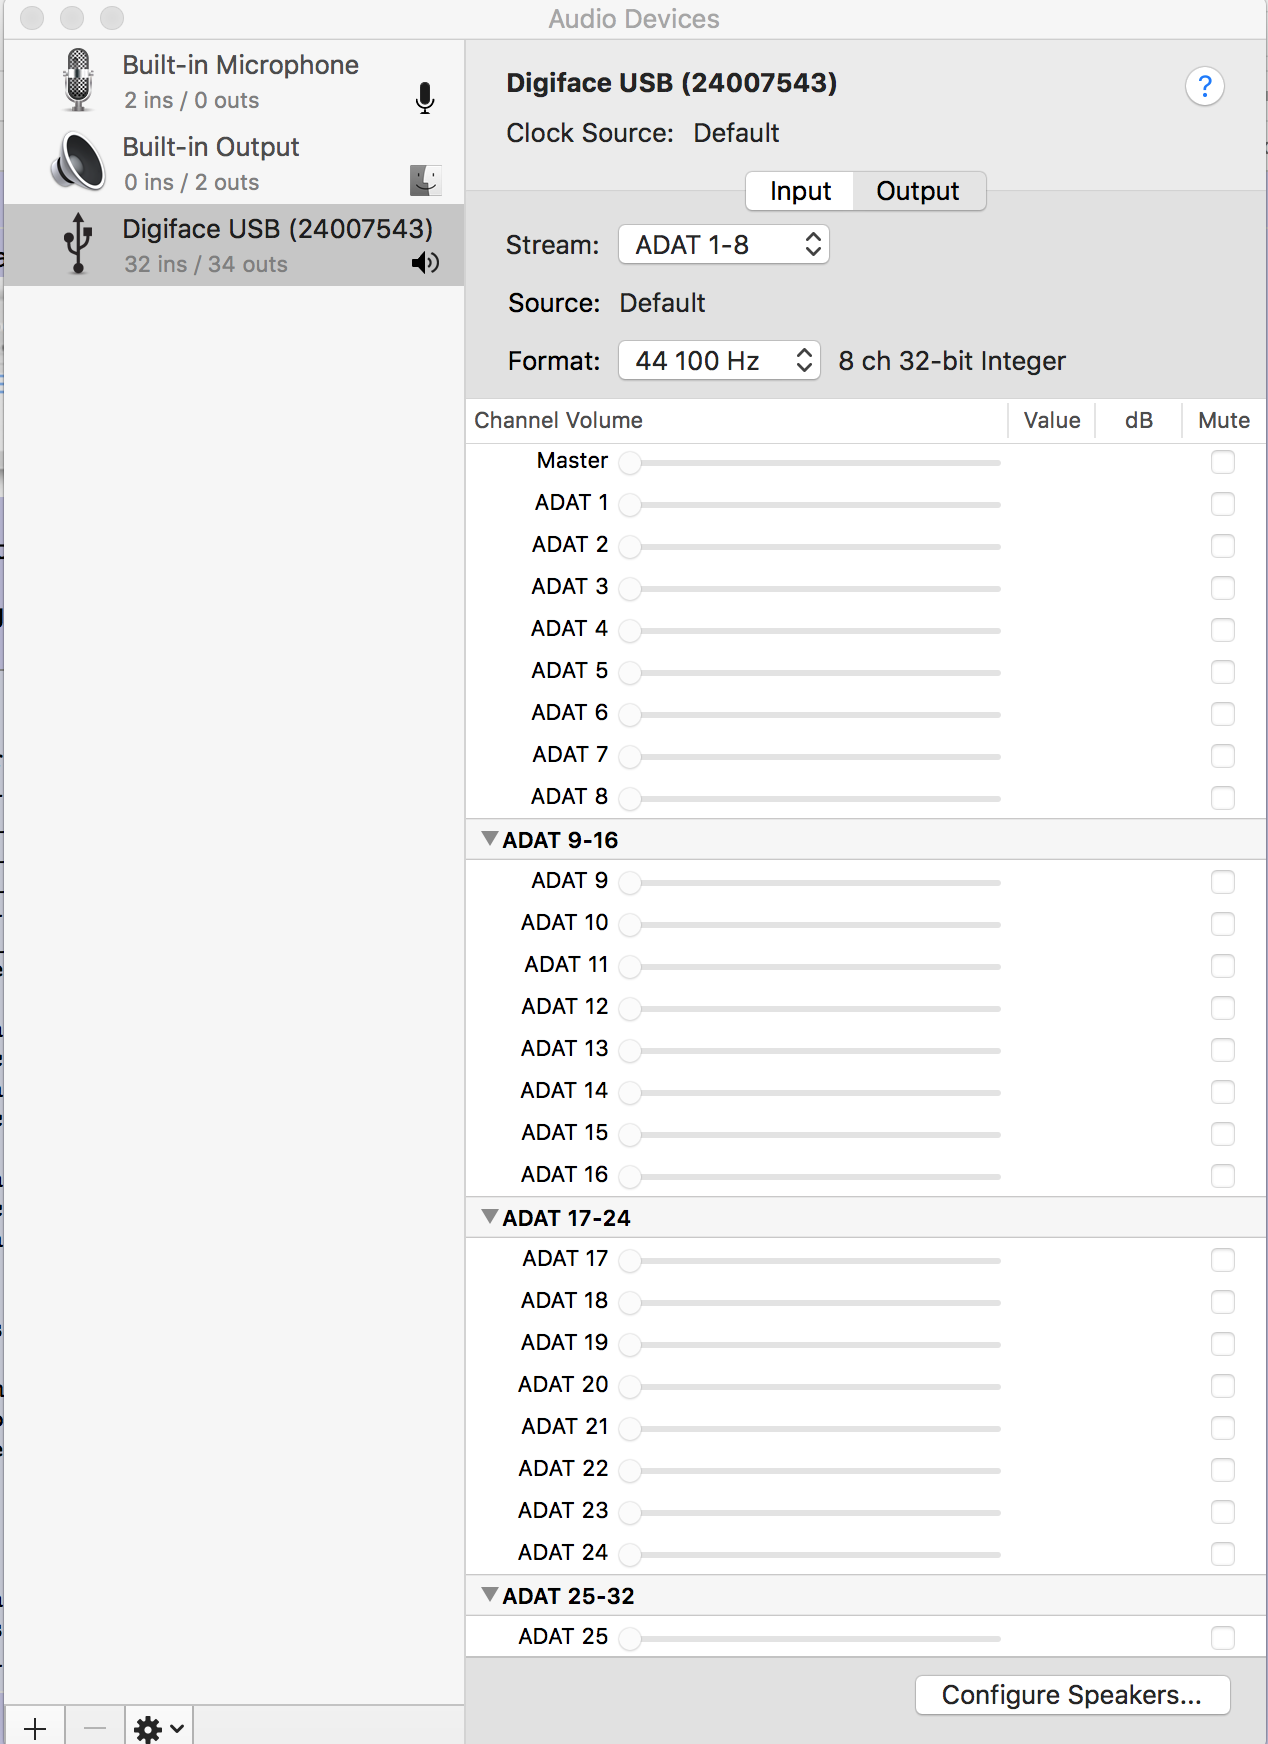
Task: Click the '8 ch 32-bit Integer' text
Action: [952, 361]
